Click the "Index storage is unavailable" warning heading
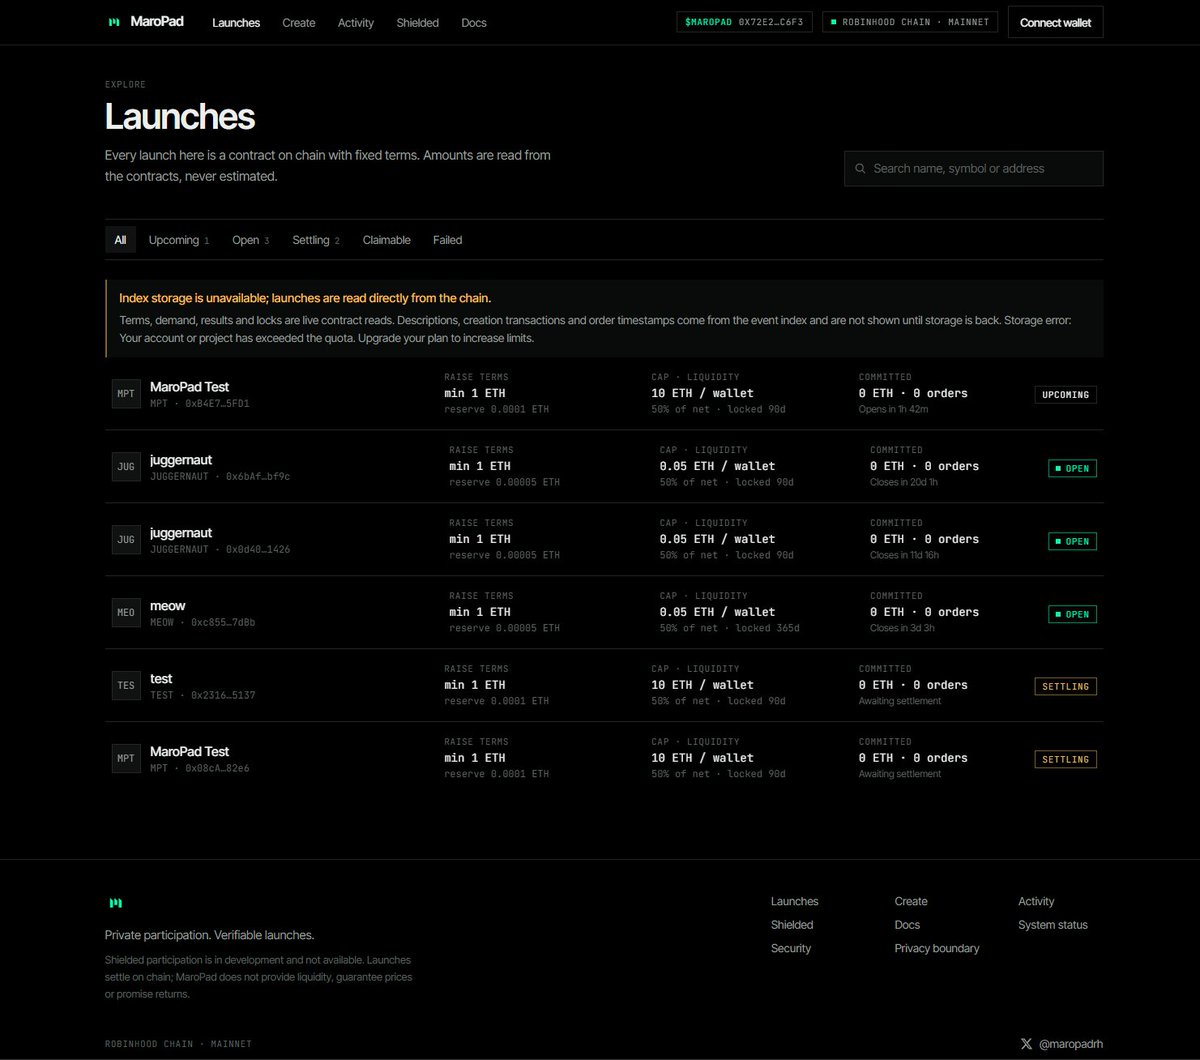 pos(305,298)
